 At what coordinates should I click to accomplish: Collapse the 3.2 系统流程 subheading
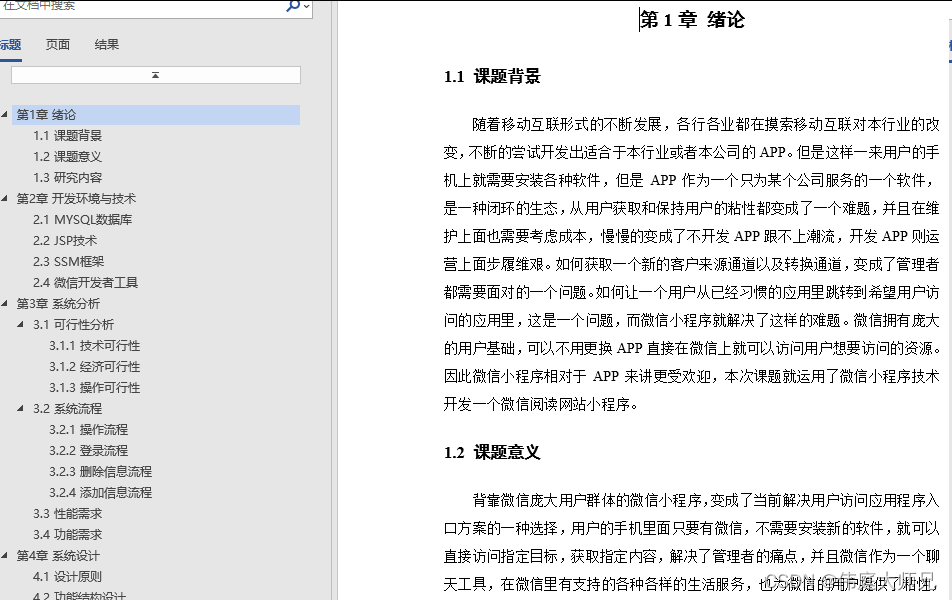pos(21,408)
